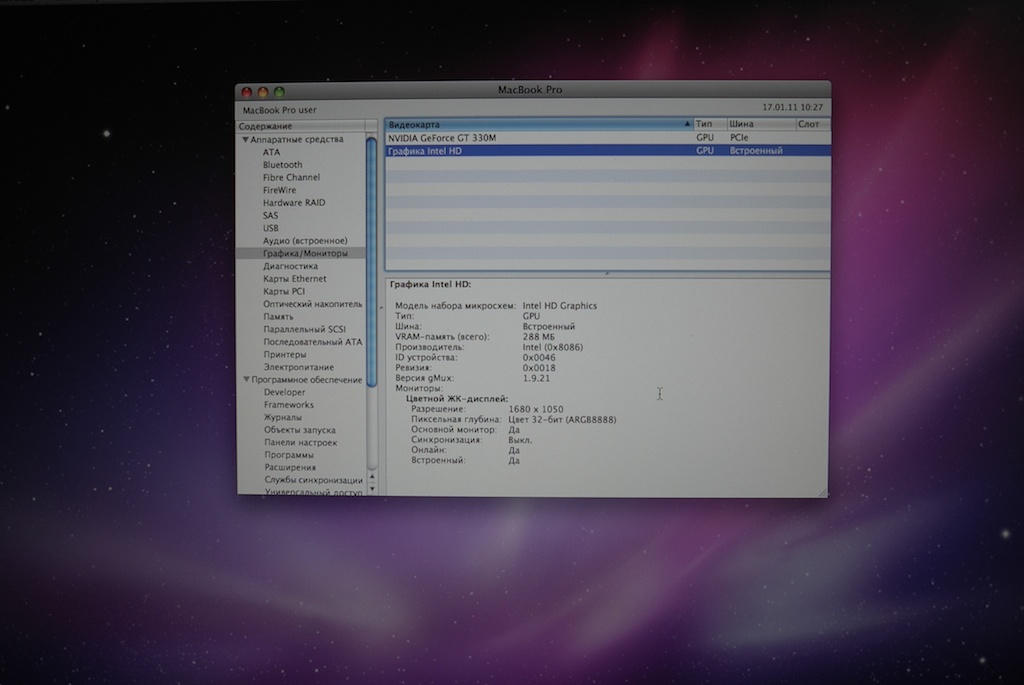Click the green zoom window button

click(x=280, y=92)
